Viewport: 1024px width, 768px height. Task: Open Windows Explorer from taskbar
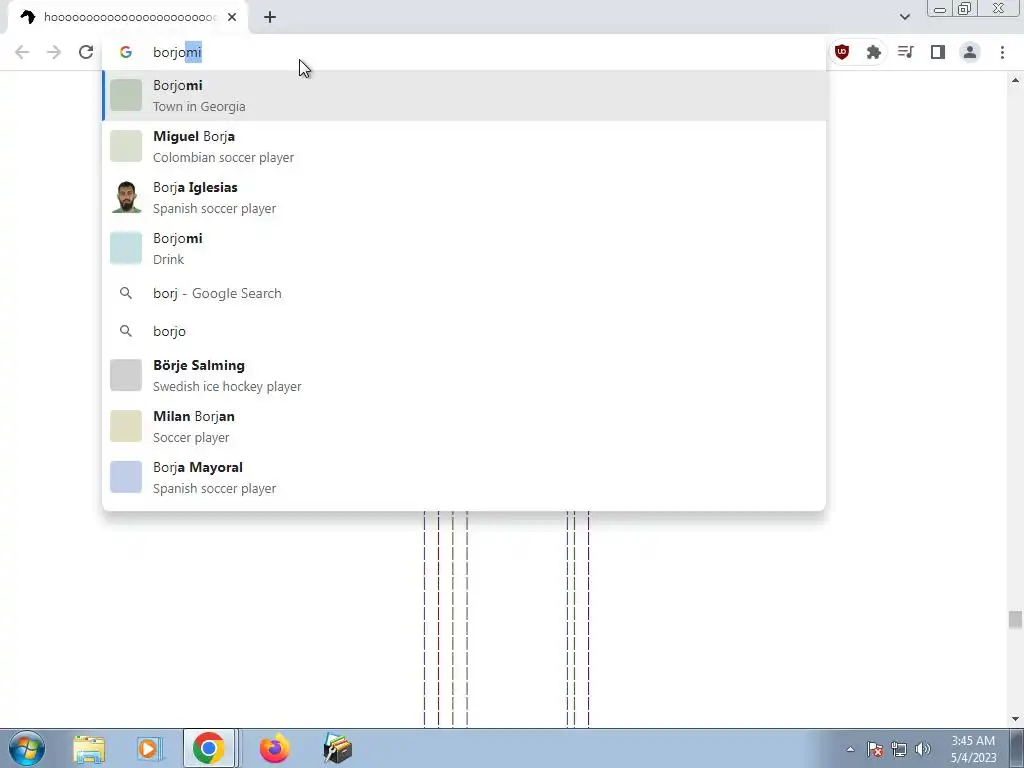pos(89,749)
